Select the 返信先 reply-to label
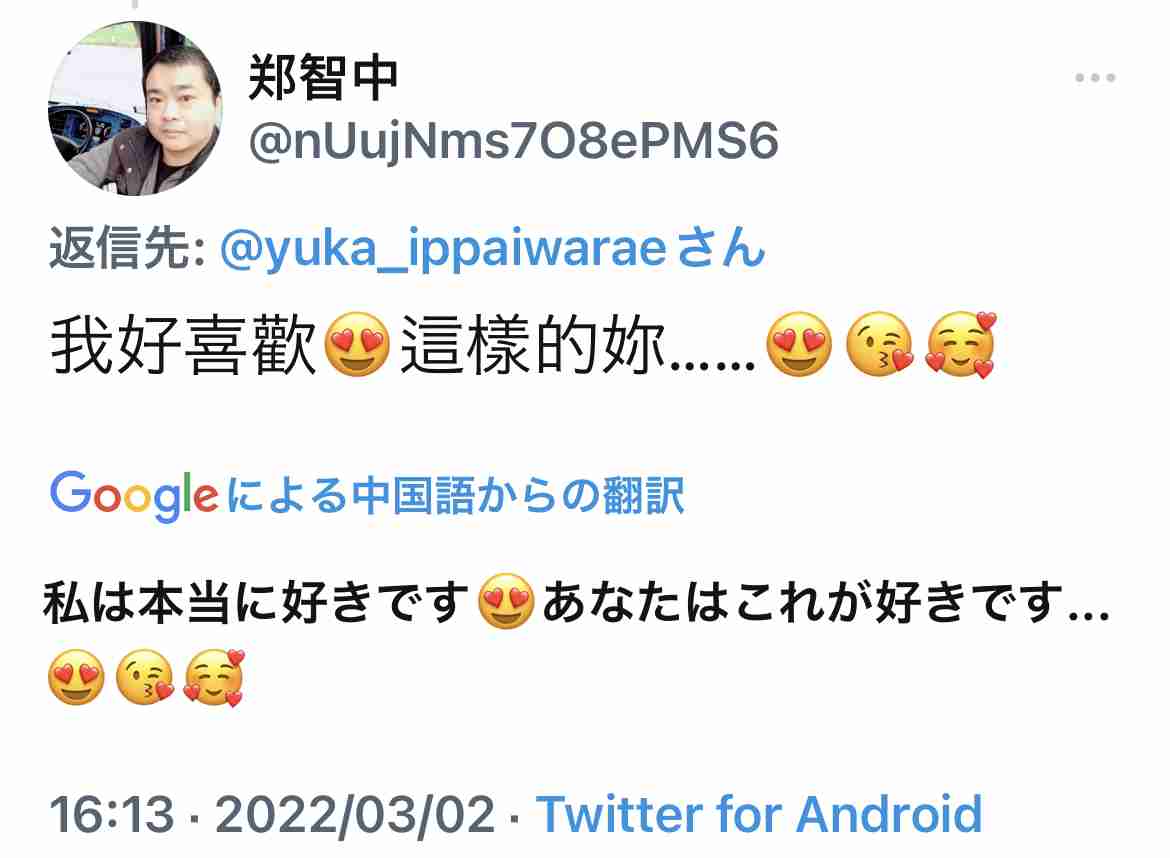Image resolution: width=1170 pixels, height=858 pixels. (x=127, y=248)
